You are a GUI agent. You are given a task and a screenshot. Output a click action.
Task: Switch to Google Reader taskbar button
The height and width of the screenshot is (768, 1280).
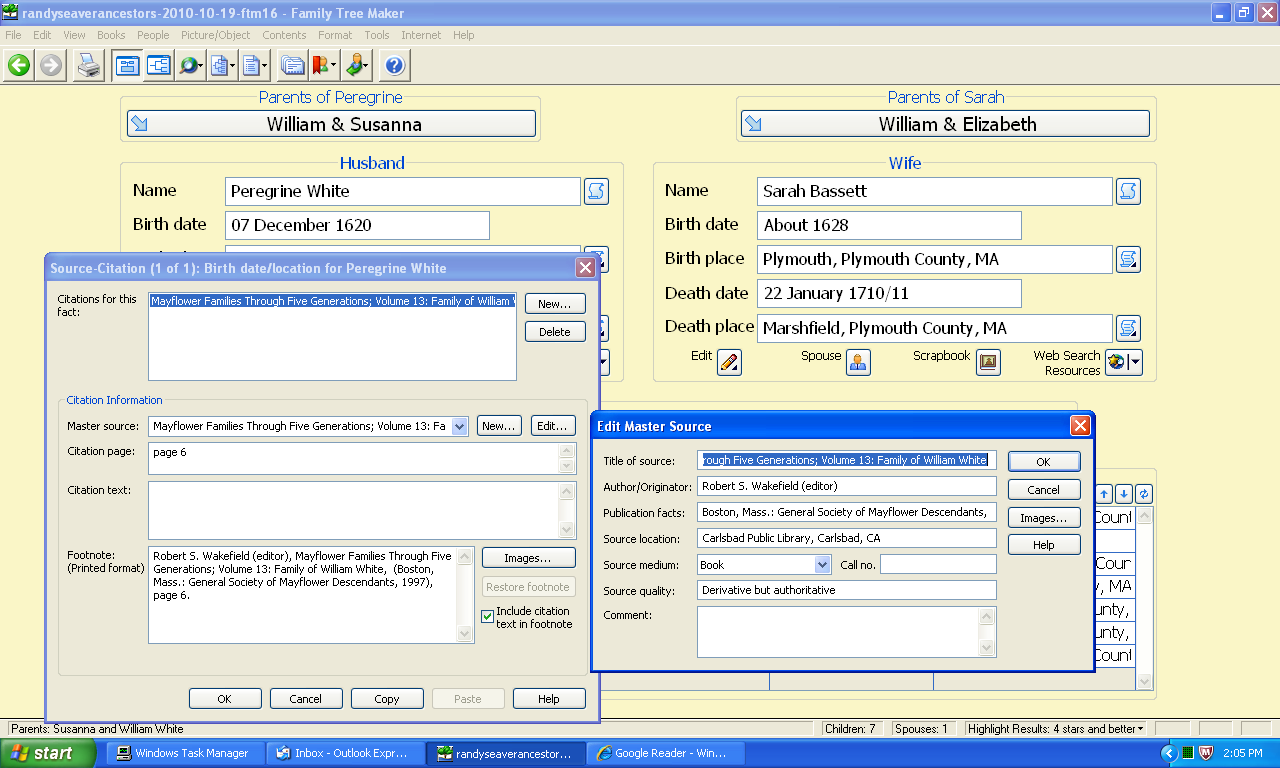[x=664, y=753]
